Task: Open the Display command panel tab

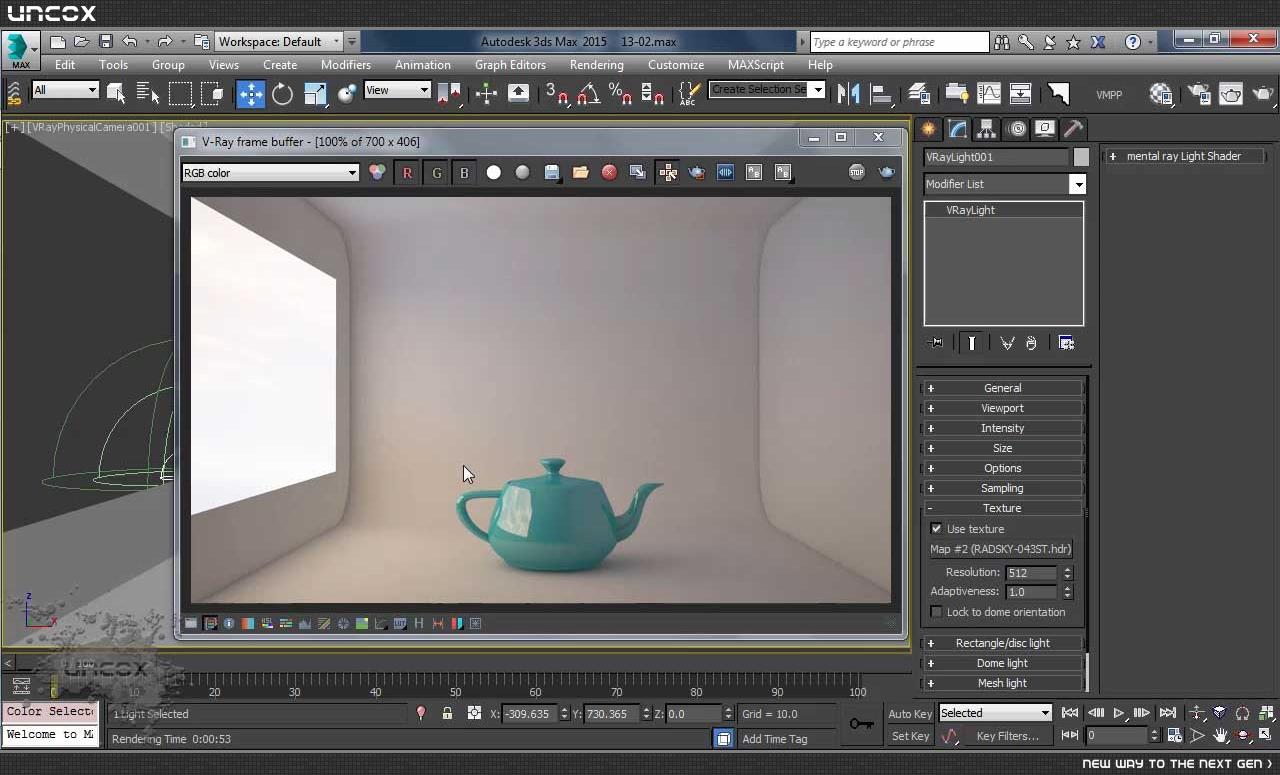Action: coord(1045,129)
